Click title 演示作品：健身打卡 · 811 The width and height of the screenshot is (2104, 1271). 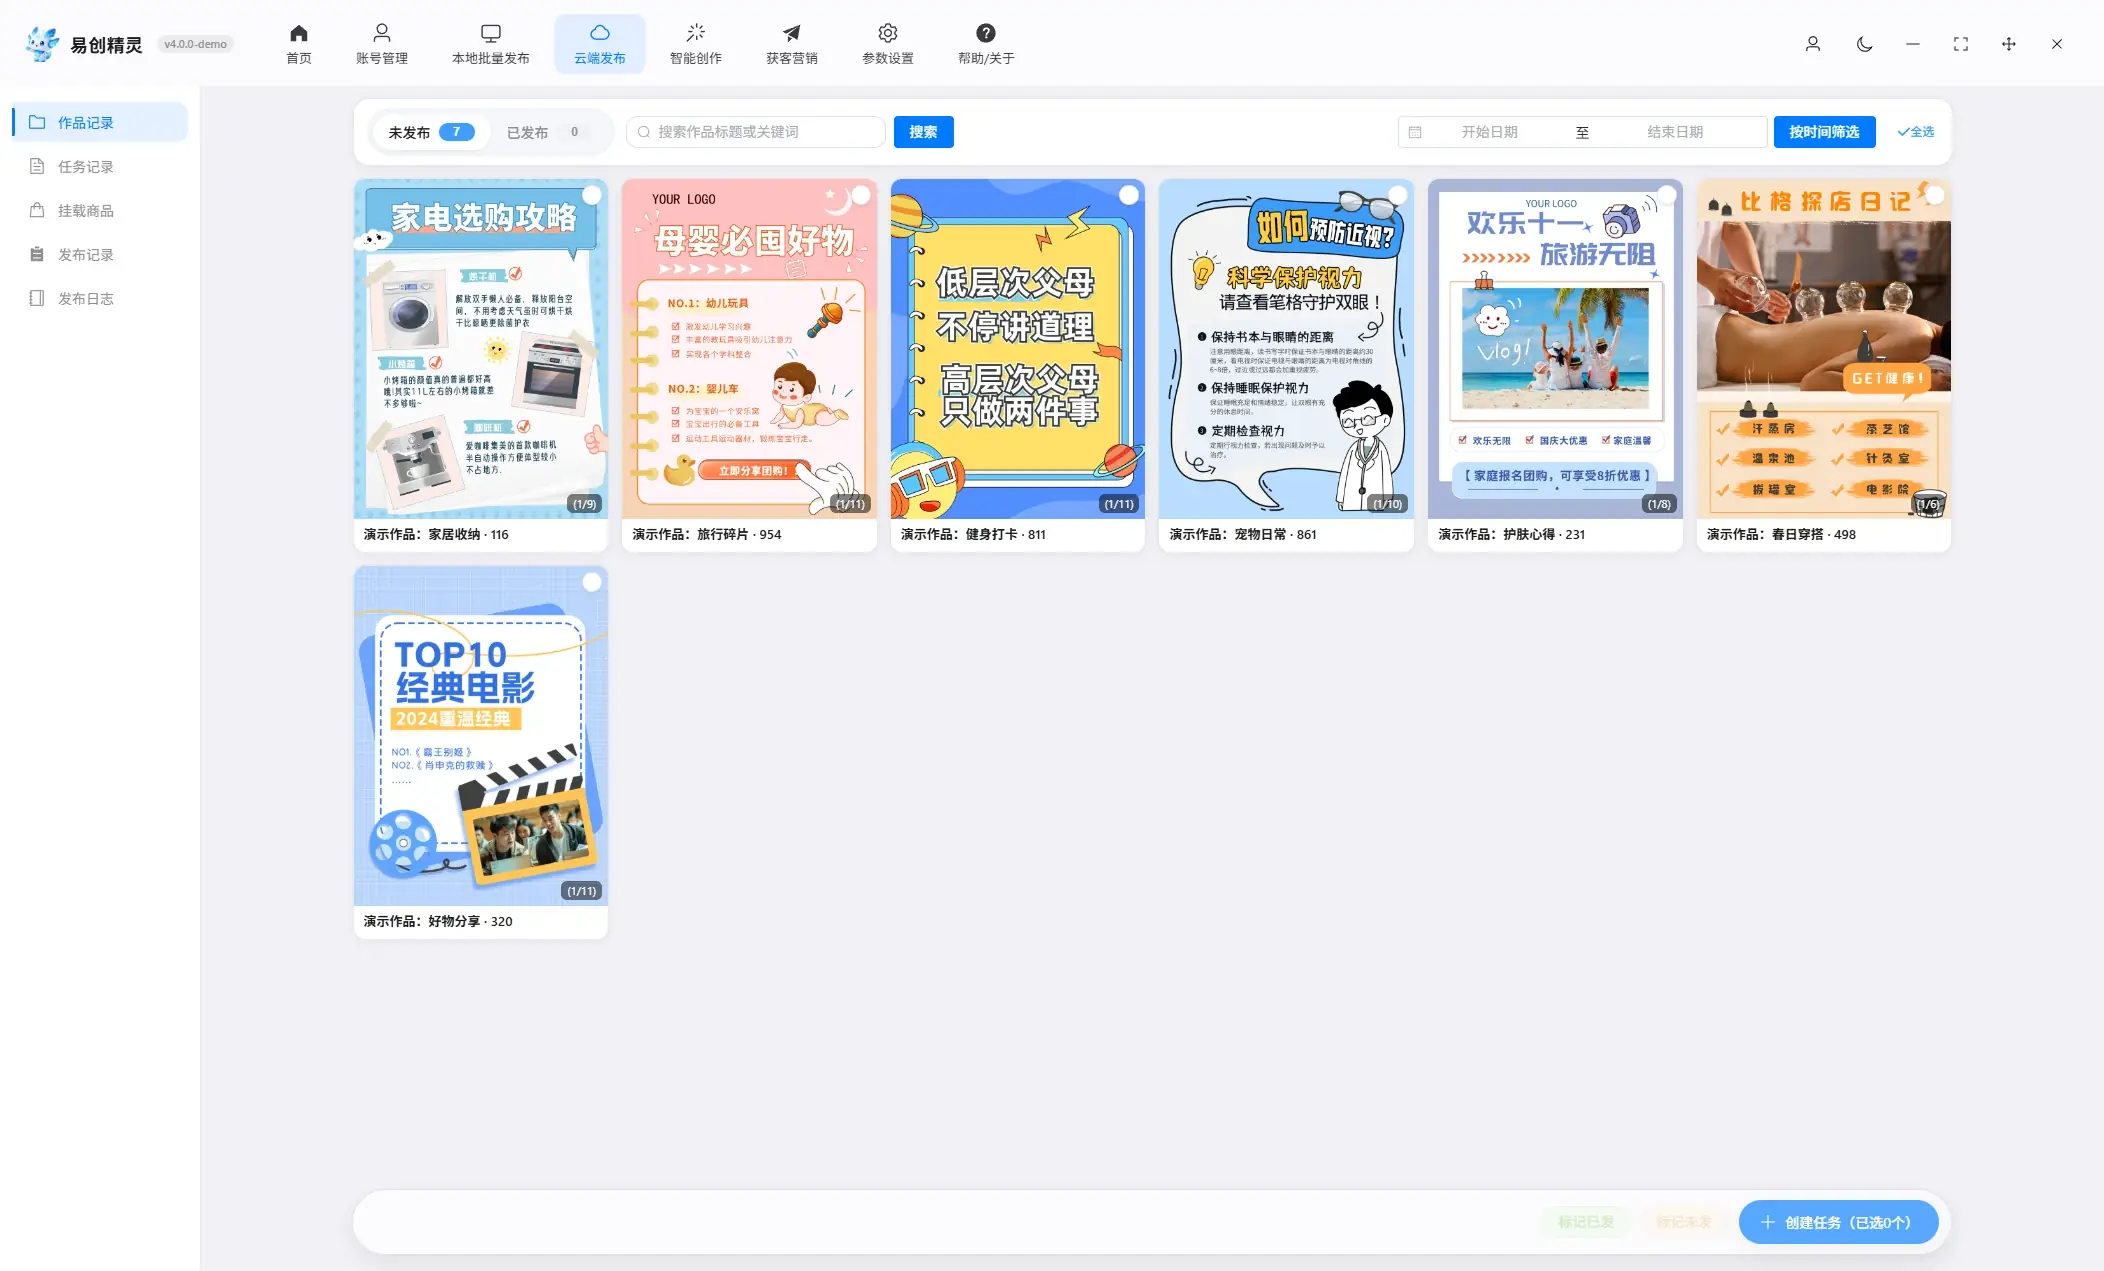coord(973,535)
